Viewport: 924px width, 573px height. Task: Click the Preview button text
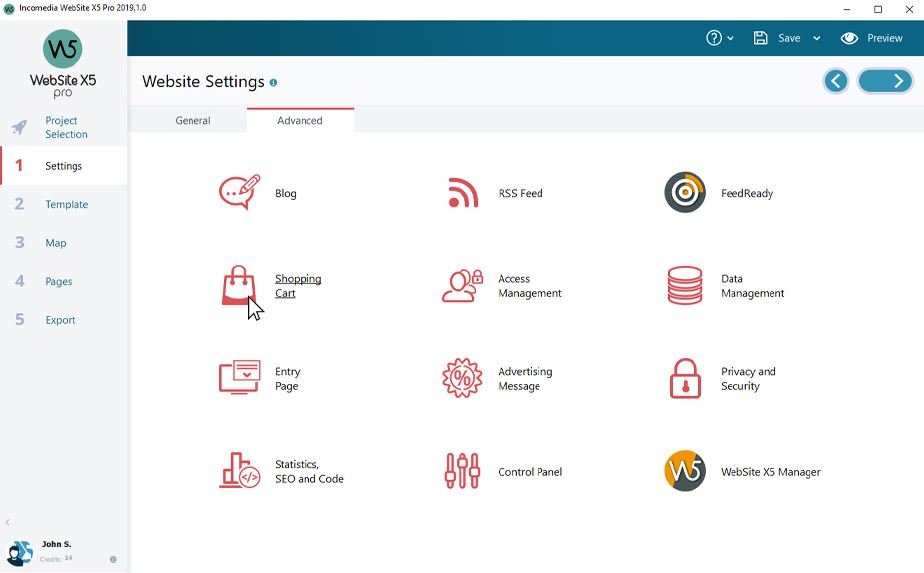coord(885,38)
